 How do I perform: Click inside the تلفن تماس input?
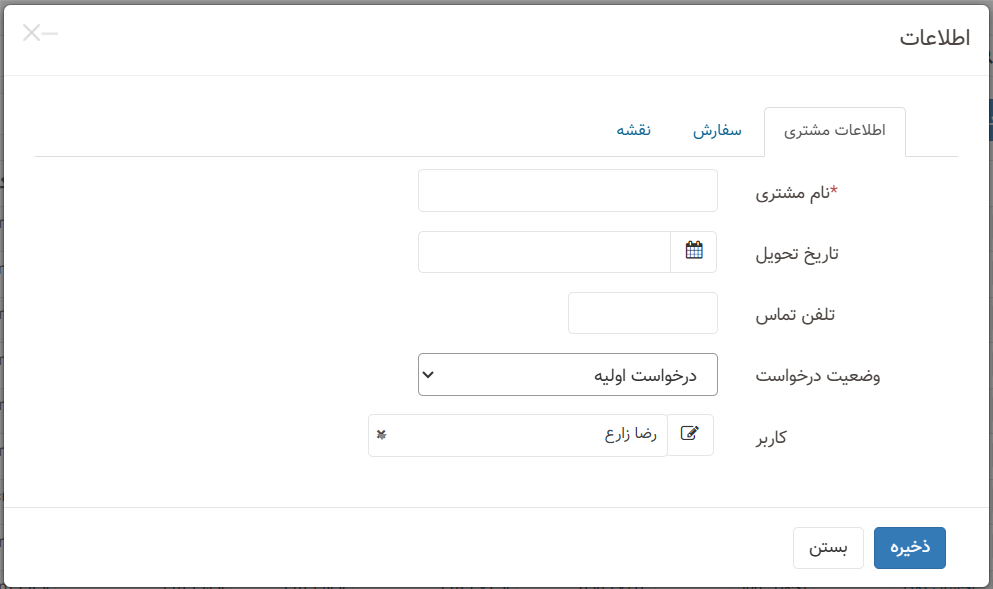[x=642, y=312]
